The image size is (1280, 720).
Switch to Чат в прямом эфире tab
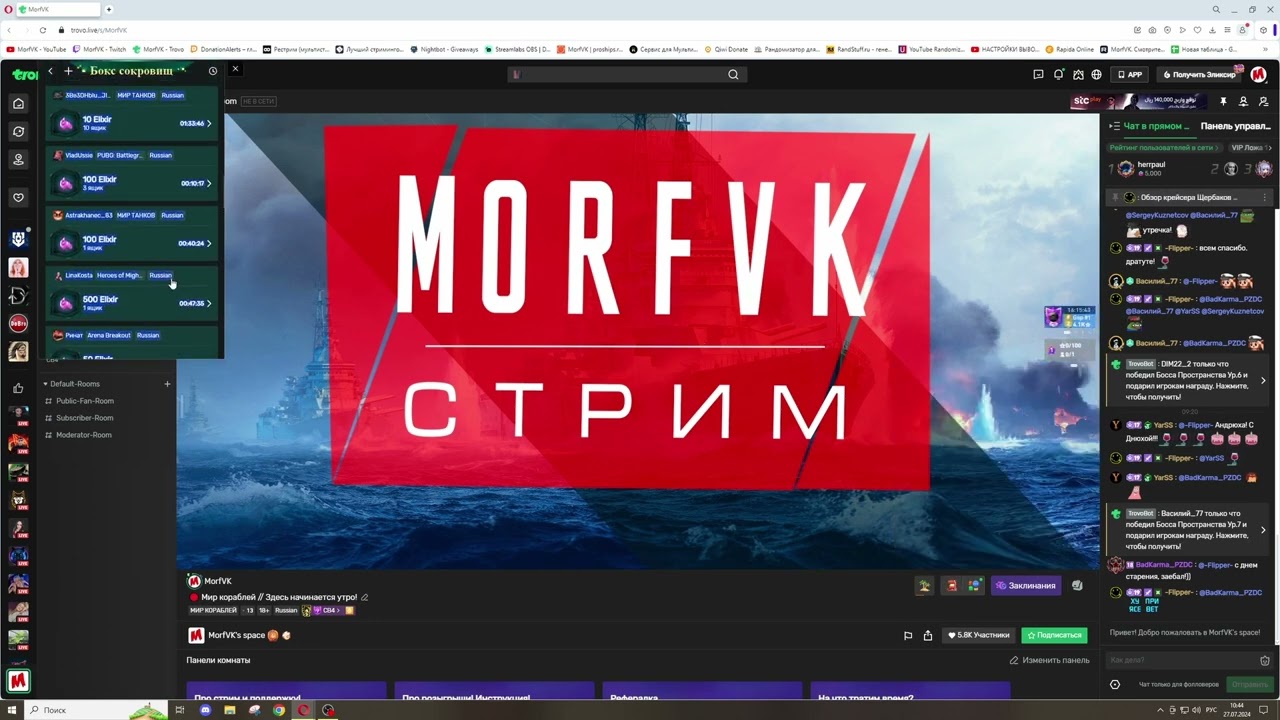coord(1156,126)
